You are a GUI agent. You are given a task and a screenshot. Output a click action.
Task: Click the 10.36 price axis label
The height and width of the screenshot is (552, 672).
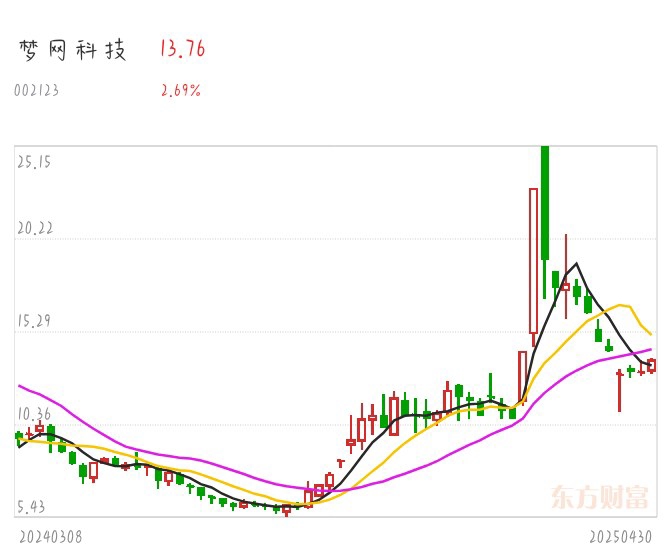coord(34,414)
